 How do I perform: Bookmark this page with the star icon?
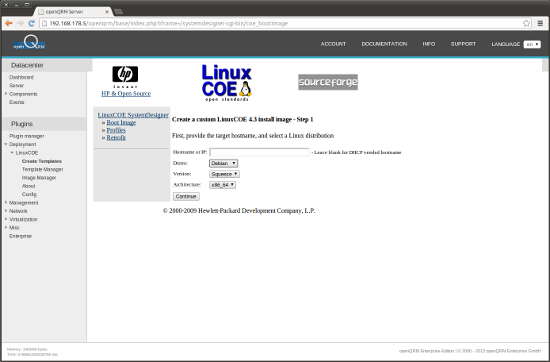point(526,23)
